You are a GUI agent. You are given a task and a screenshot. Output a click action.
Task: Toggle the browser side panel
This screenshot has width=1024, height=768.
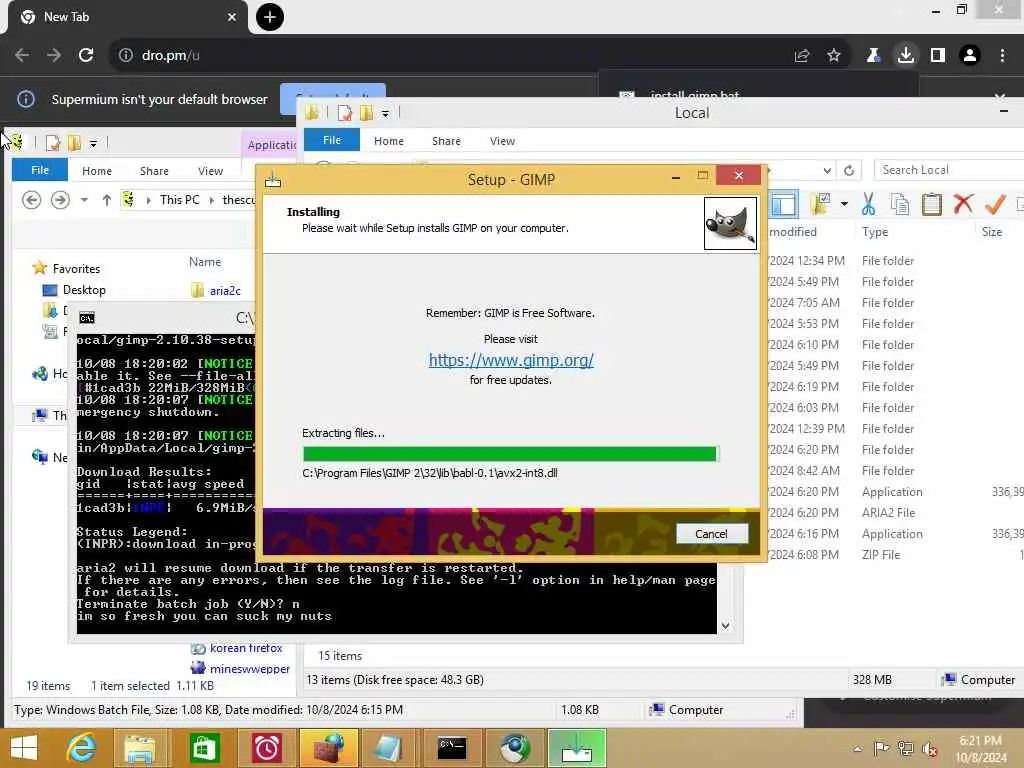coord(938,56)
